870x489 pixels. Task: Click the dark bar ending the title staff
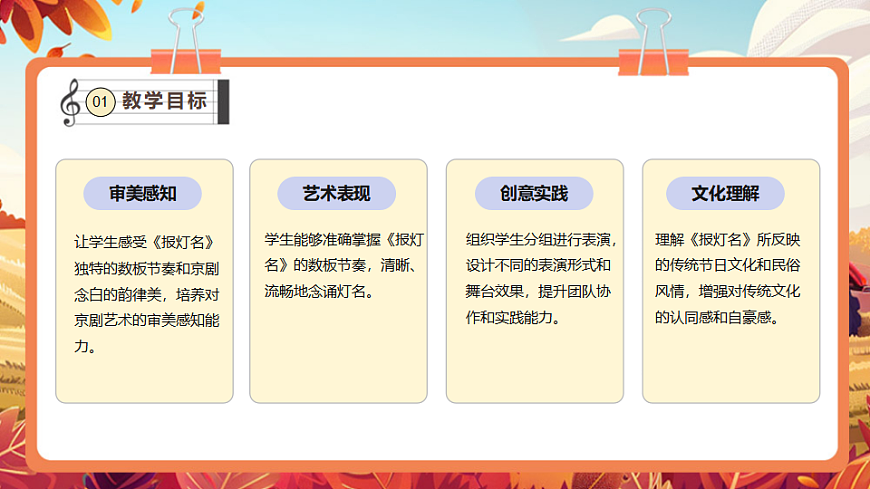tap(223, 102)
